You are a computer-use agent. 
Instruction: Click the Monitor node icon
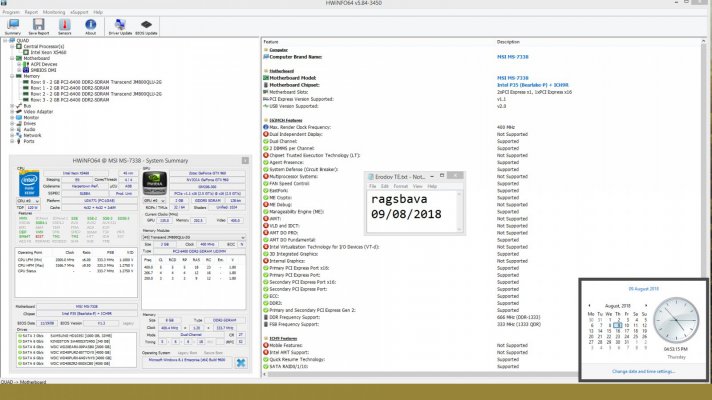pos(19,118)
